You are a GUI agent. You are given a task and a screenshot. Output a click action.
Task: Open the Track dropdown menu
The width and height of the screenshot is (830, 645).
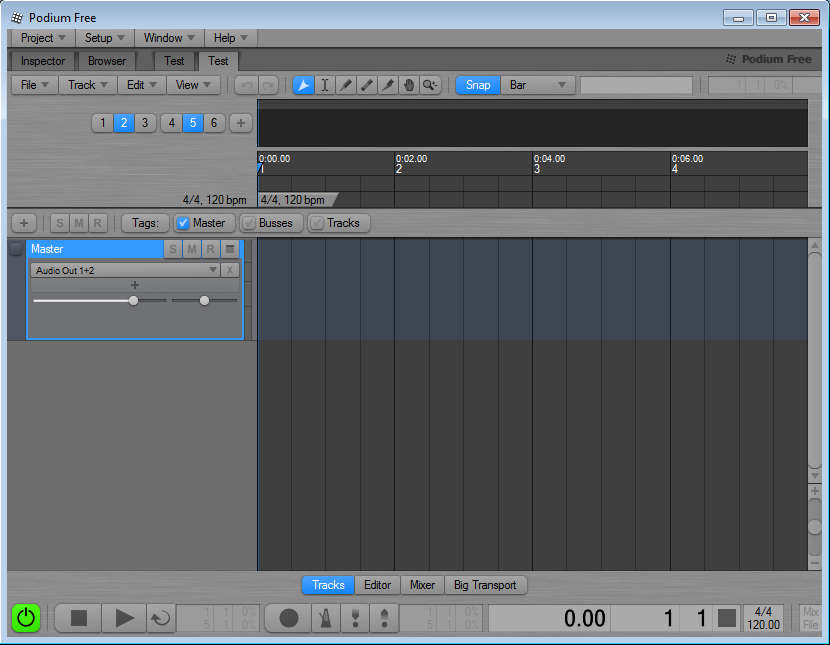(x=87, y=85)
